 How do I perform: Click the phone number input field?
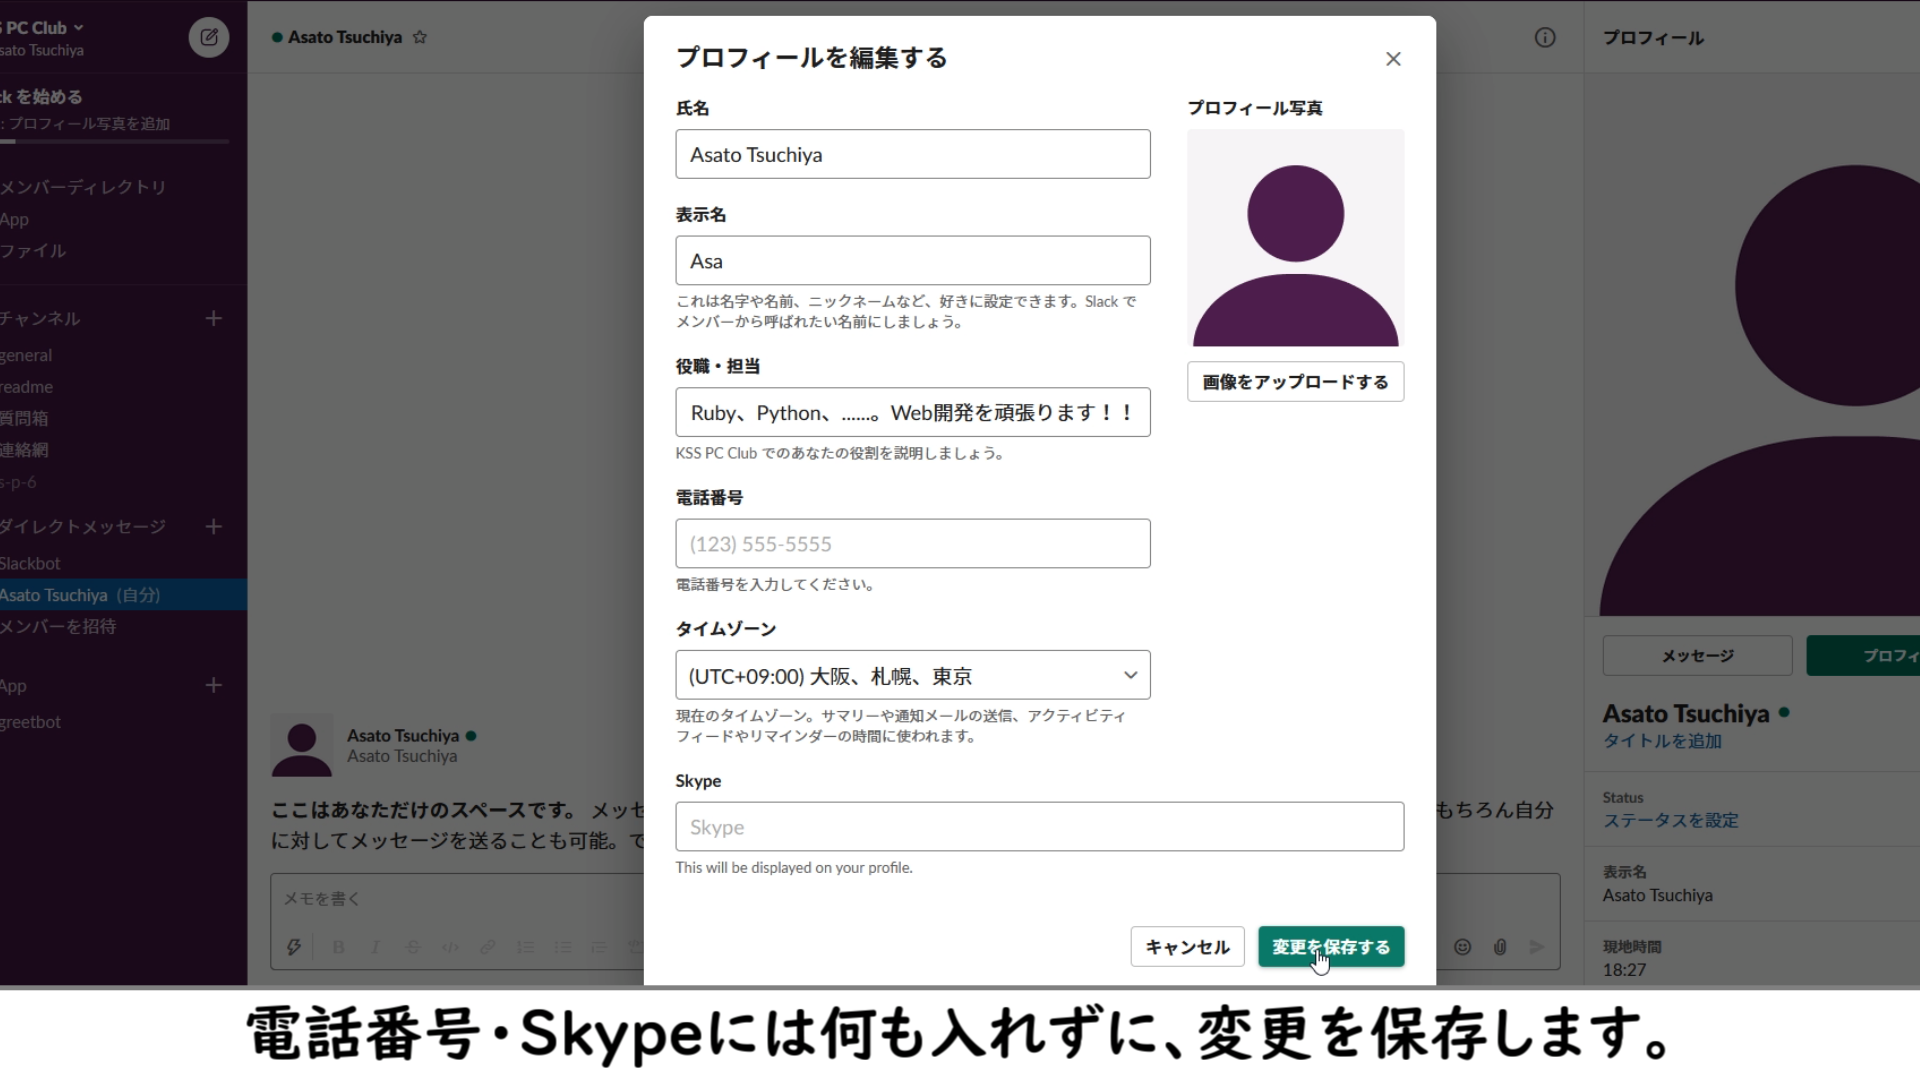pos(912,544)
